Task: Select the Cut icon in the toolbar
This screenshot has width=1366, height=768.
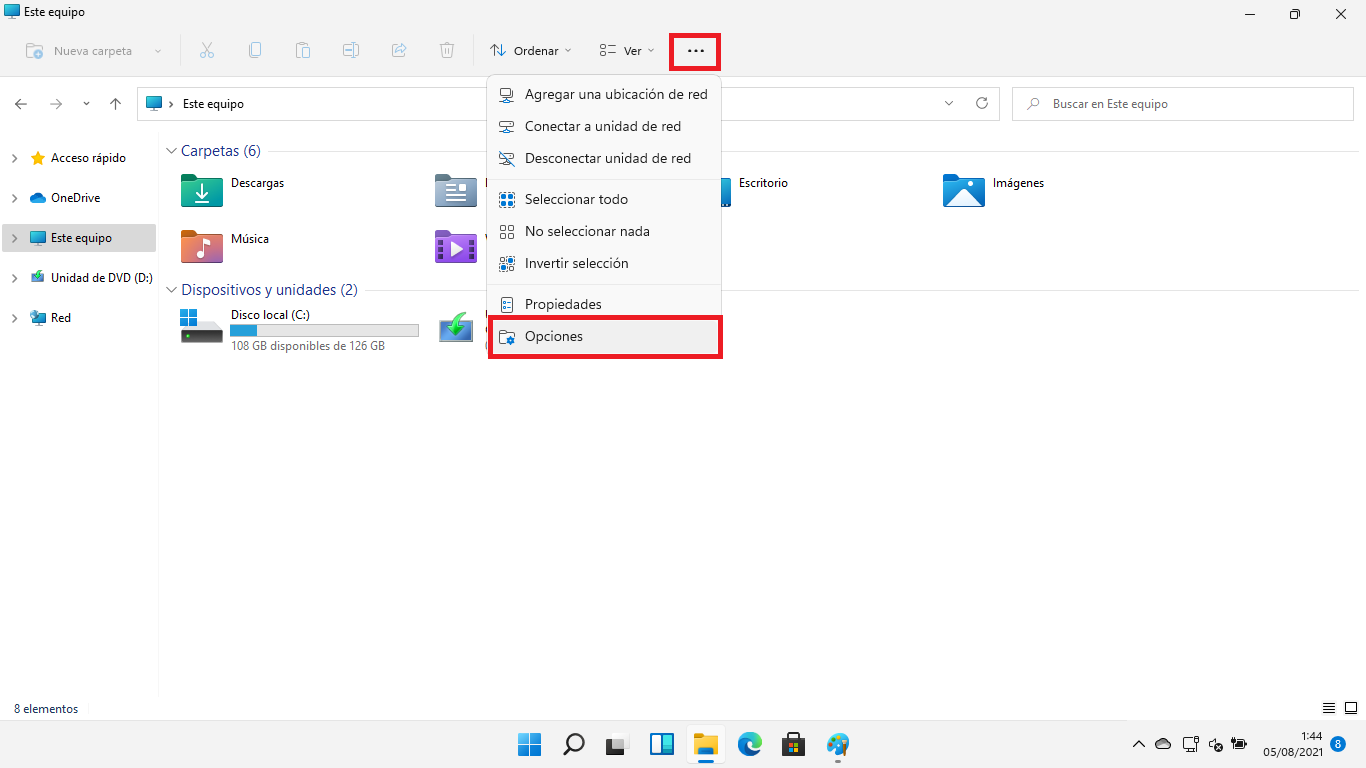Action: 207,49
